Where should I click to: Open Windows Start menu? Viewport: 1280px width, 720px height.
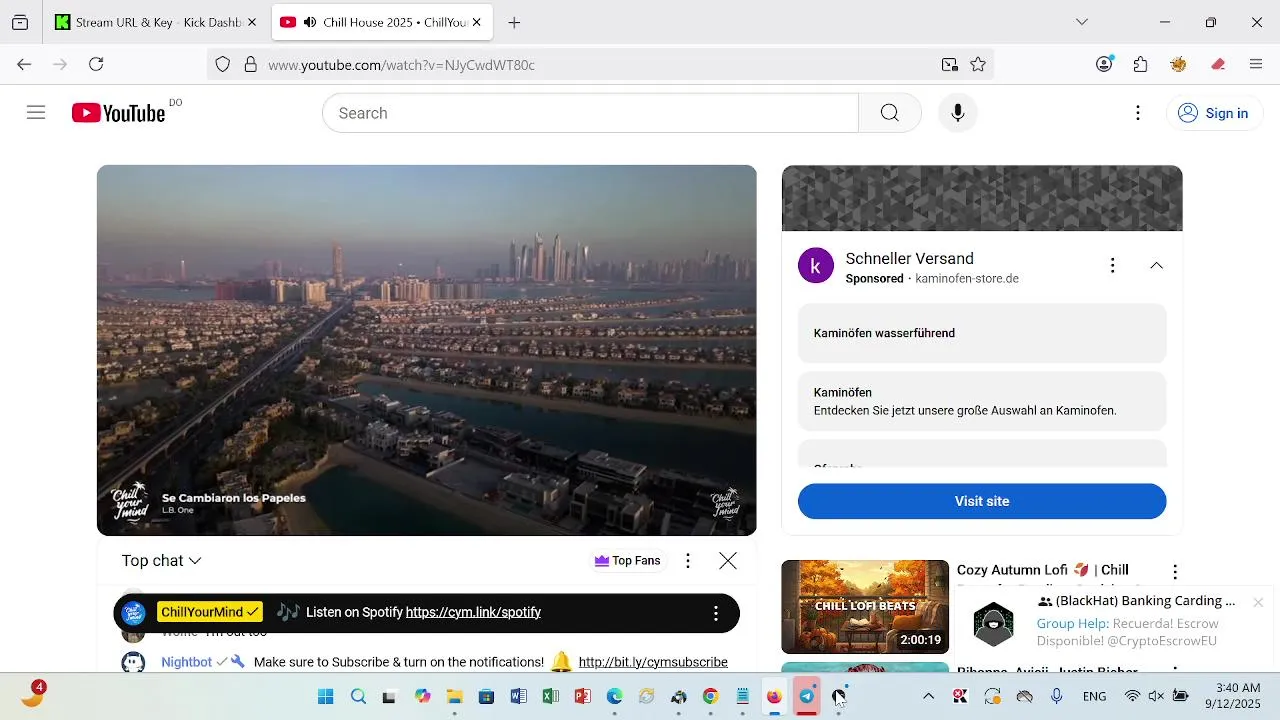point(326,696)
